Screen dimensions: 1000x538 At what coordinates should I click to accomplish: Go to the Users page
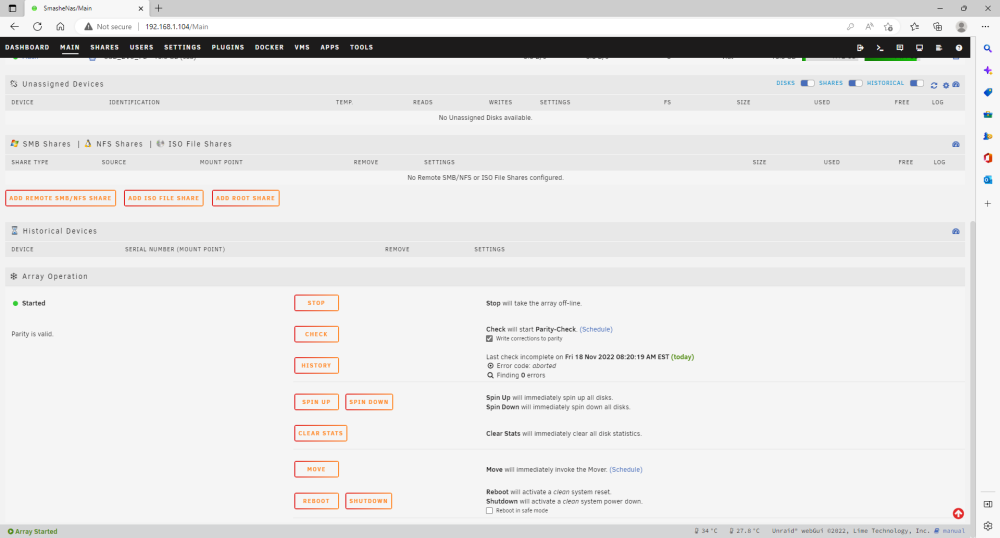pos(142,47)
